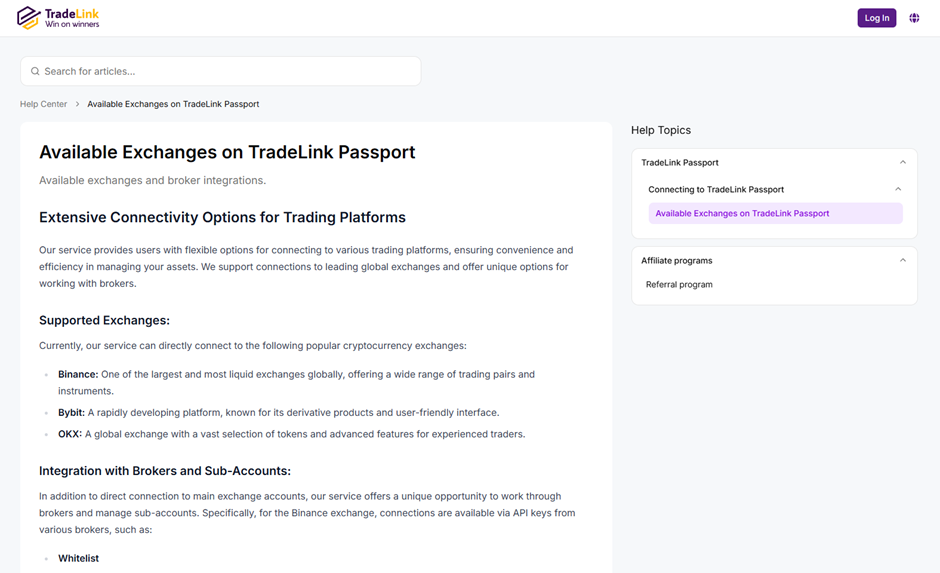Click the Whitelist broker list entry
Image resolution: width=940 pixels, height=573 pixels.
click(x=79, y=558)
